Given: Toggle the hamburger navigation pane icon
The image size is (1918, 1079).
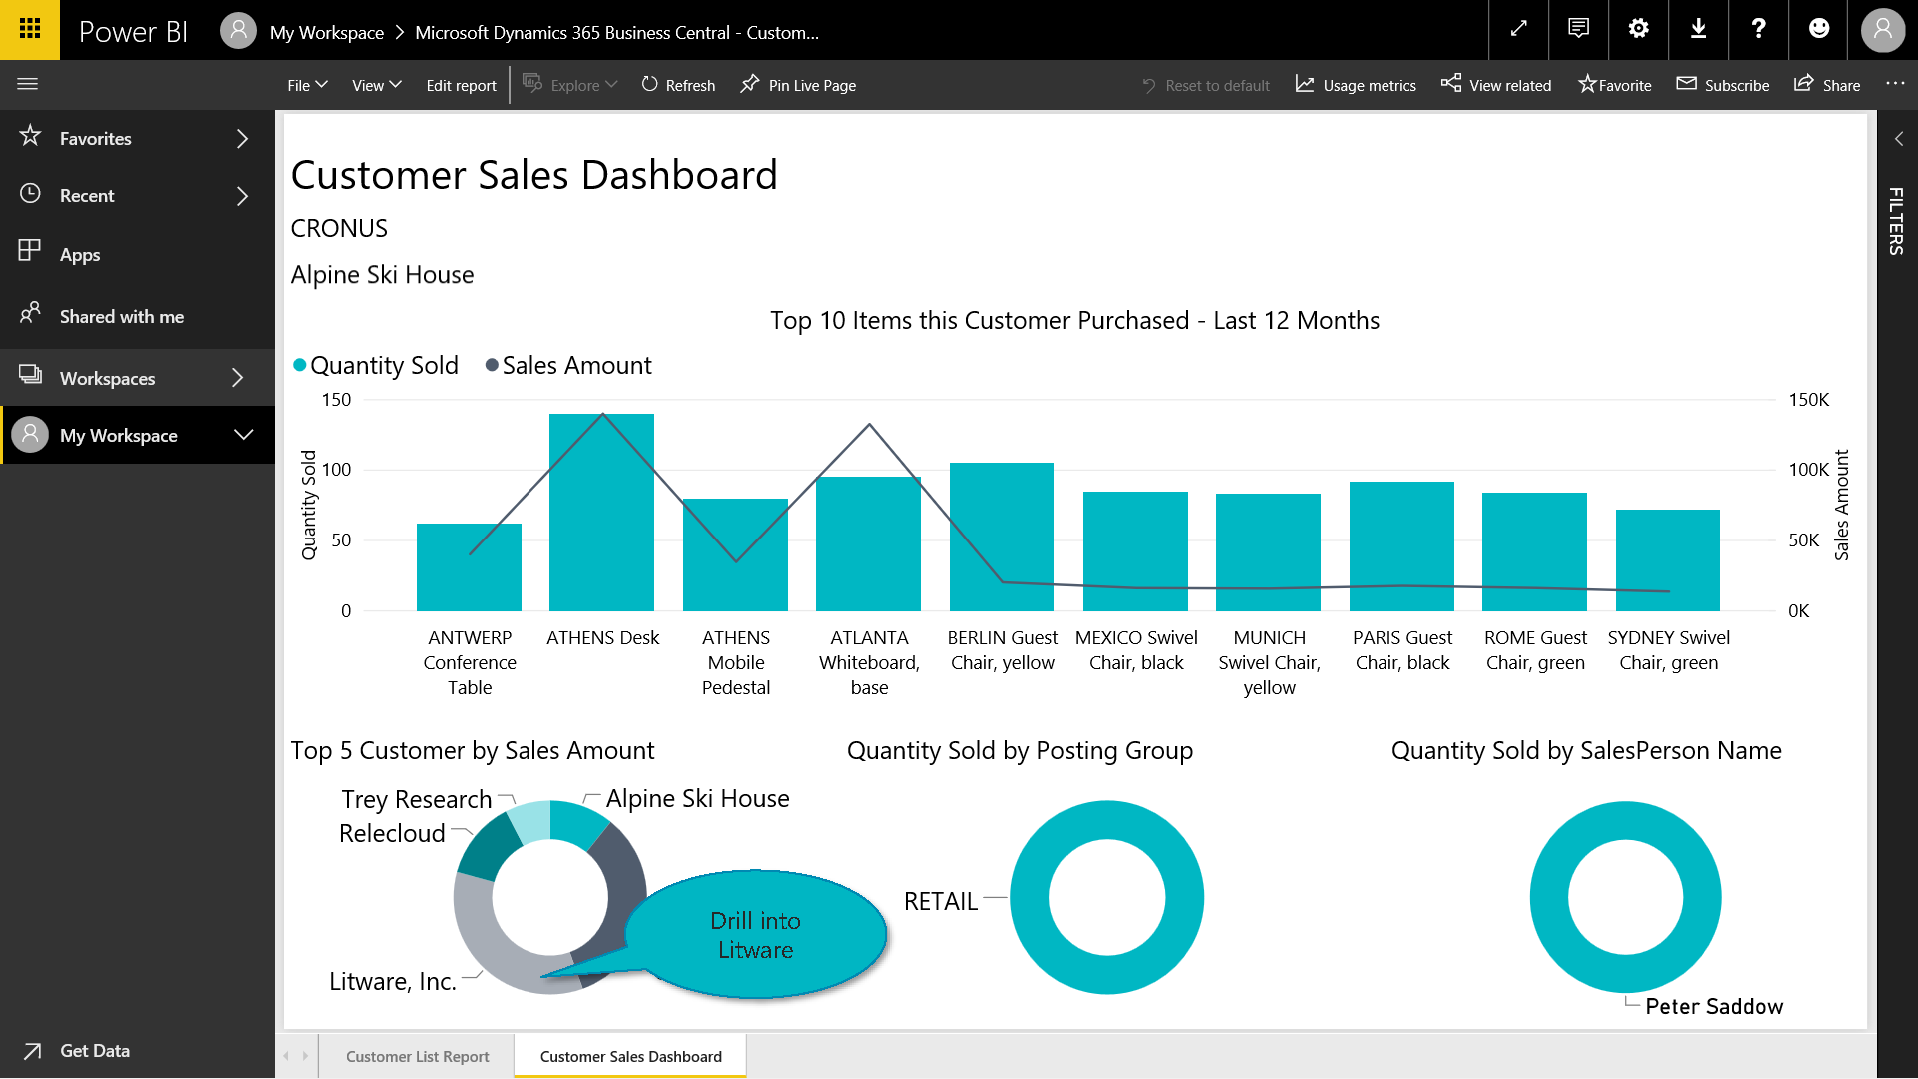Looking at the screenshot, I should coord(28,84).
